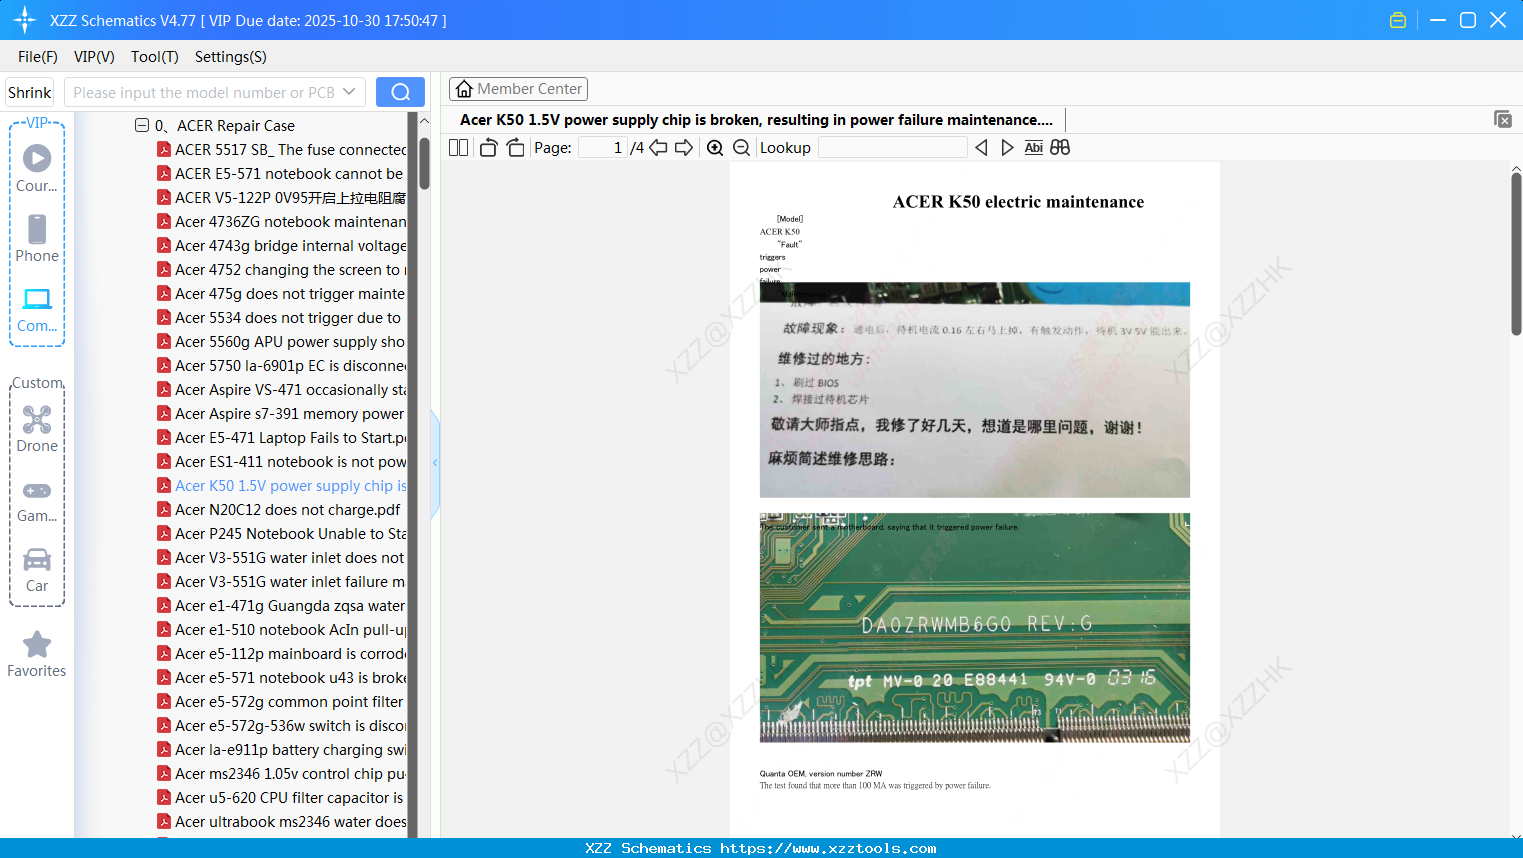
Task: Go to next page arrow
Action: 684,147
